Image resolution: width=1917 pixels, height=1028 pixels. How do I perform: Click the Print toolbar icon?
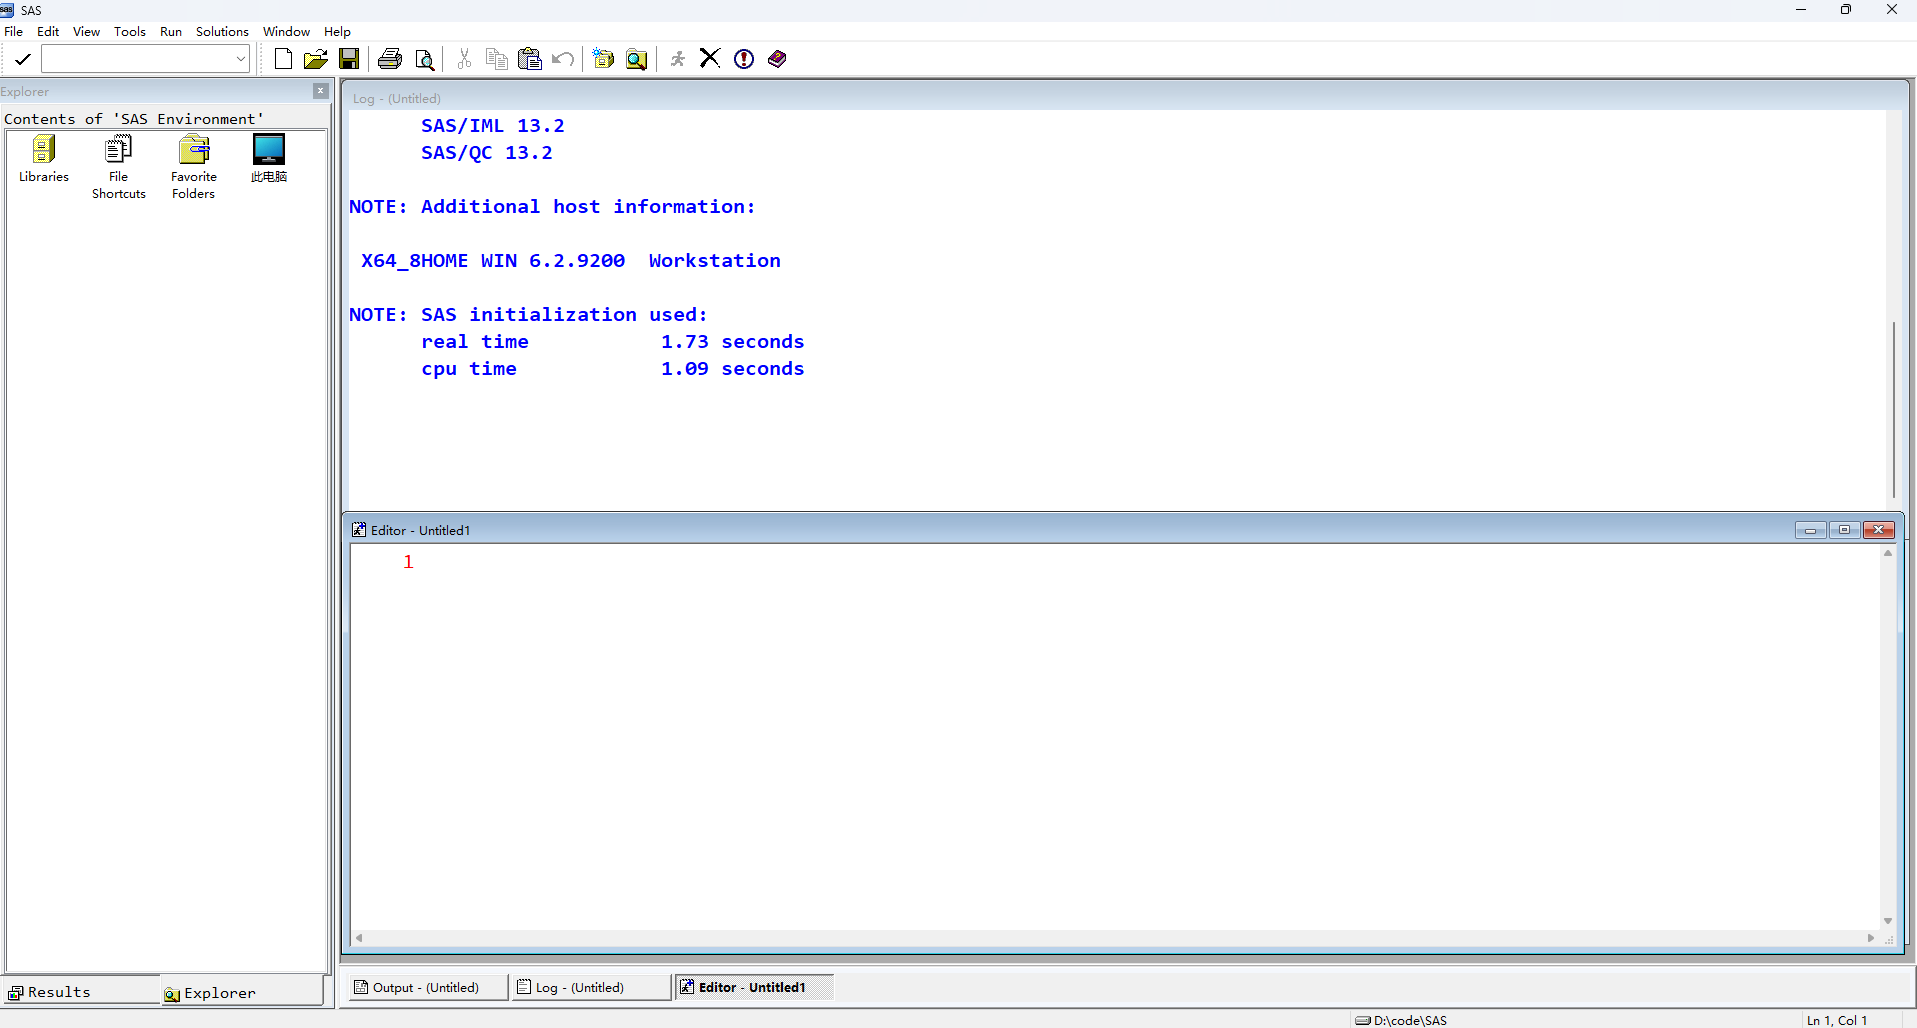[x=390, y=59]
